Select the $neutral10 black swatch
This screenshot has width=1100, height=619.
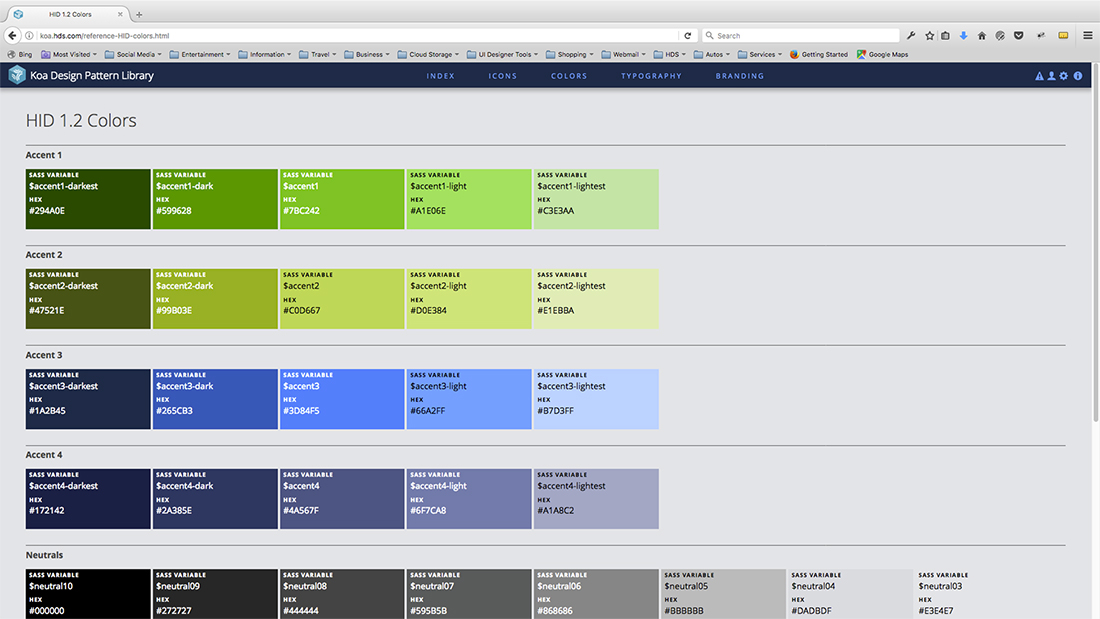click(88, 594)
